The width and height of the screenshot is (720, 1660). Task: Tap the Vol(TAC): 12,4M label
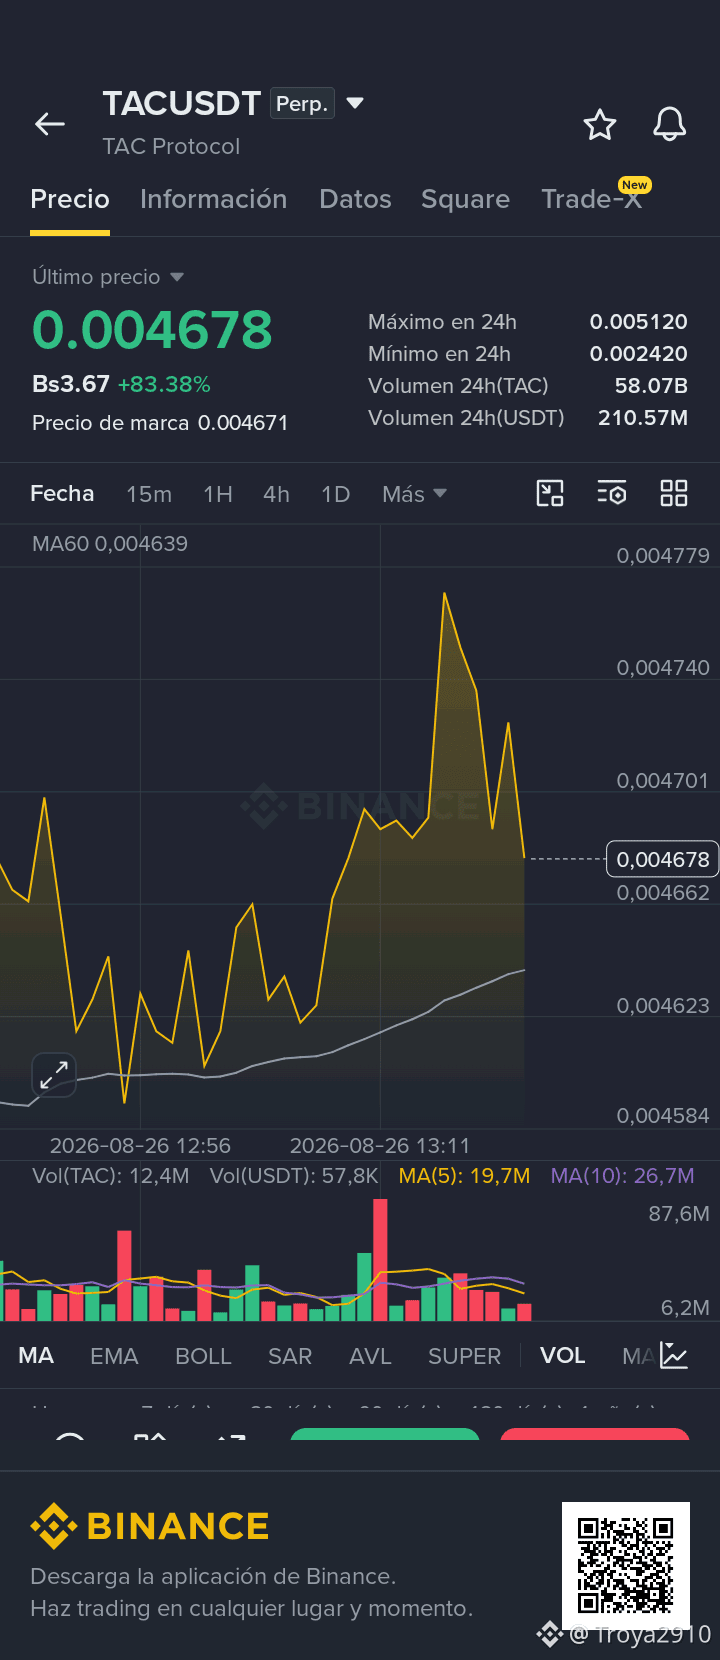pos(111,1176)
